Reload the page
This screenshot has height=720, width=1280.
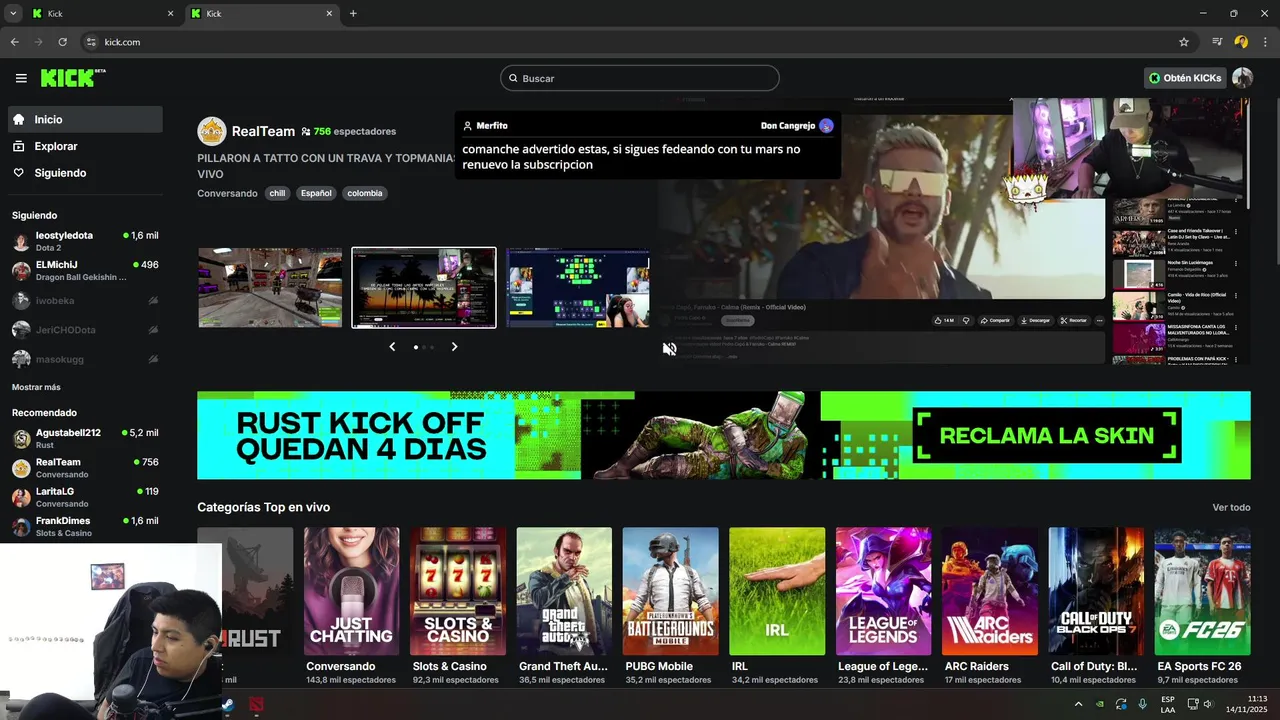(62, 42)
